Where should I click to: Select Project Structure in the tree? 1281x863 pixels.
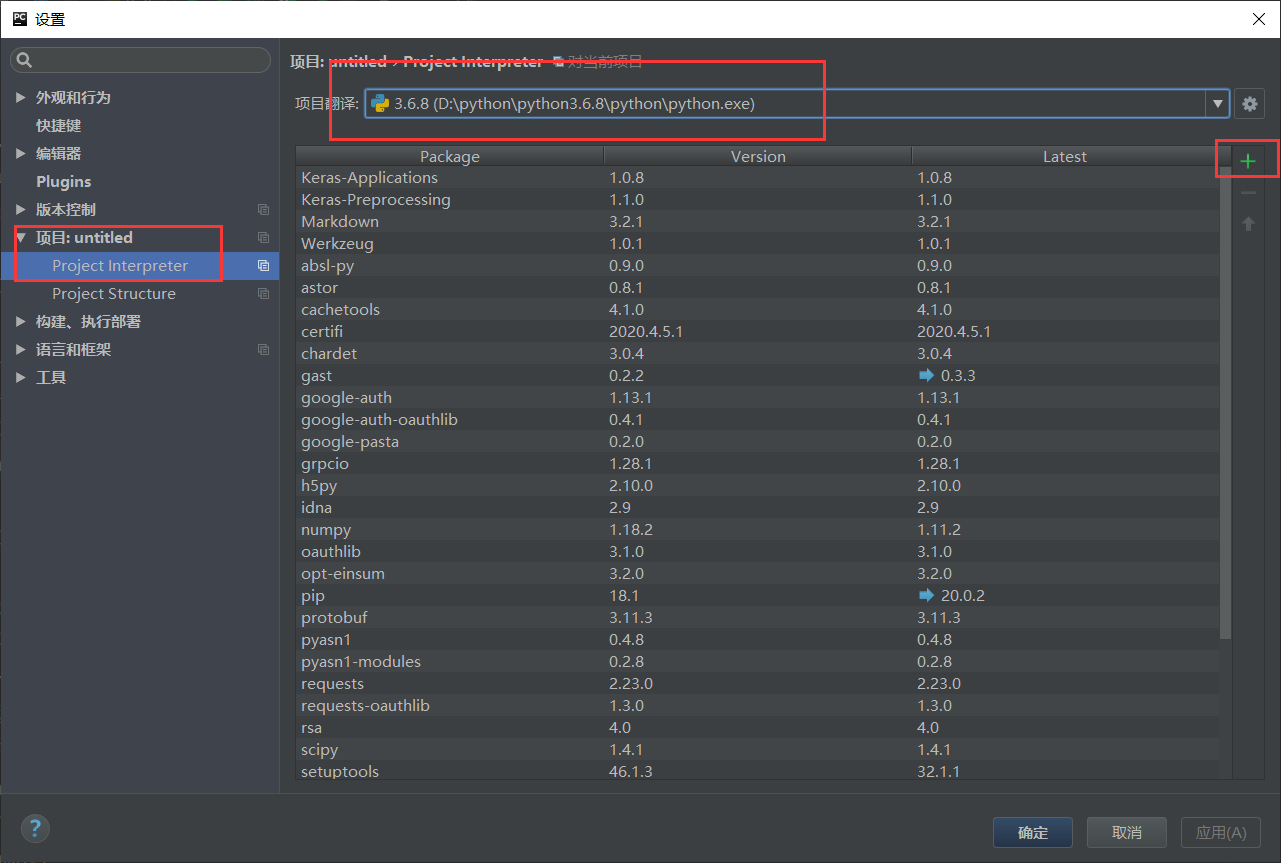click(114, 294)
